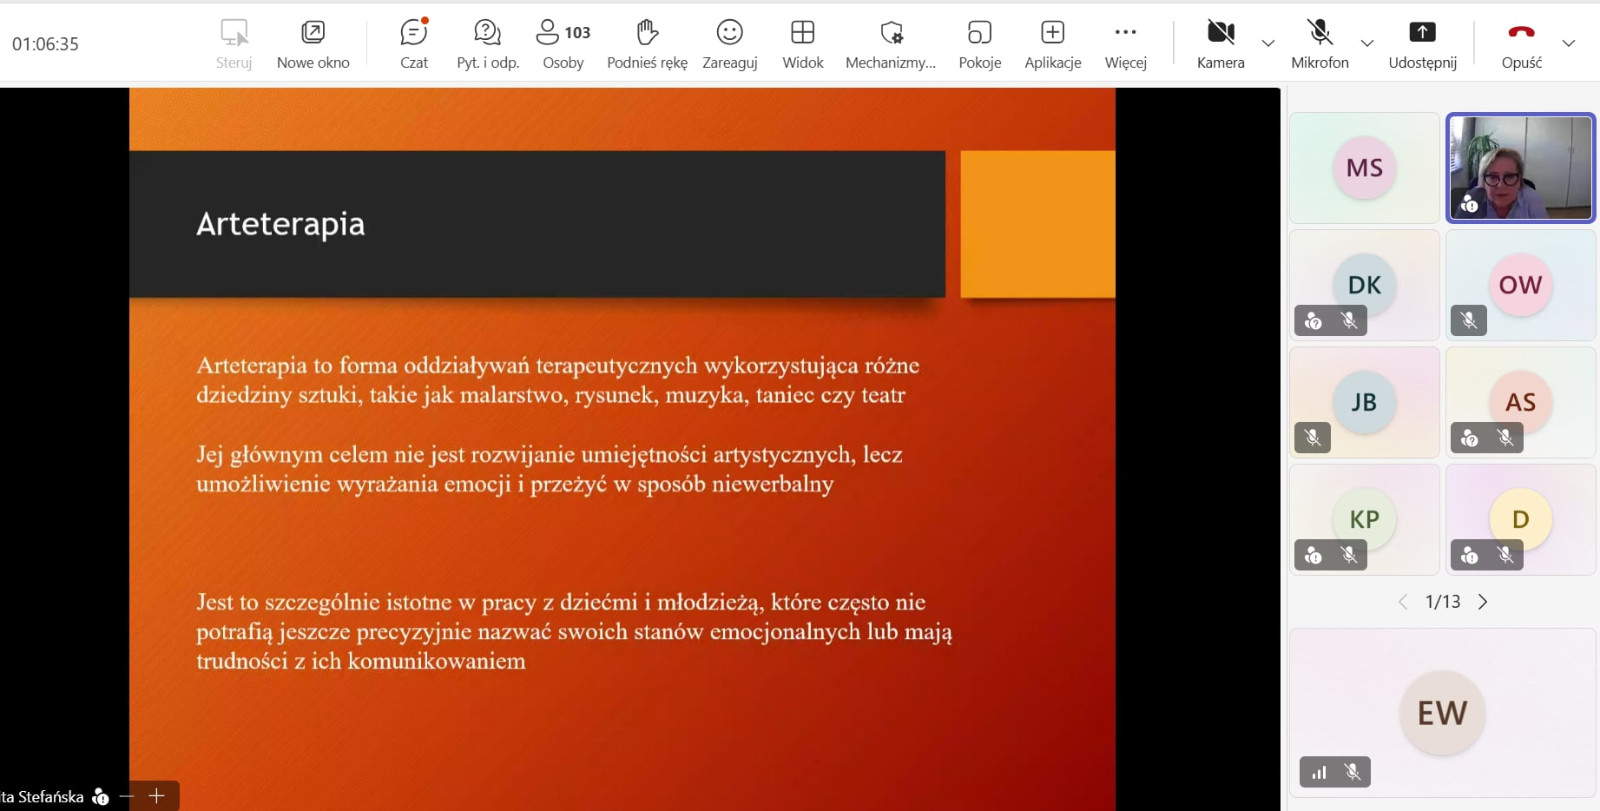Open Pokoje breakout rooms
The image size is (1600, 811).
979,44
